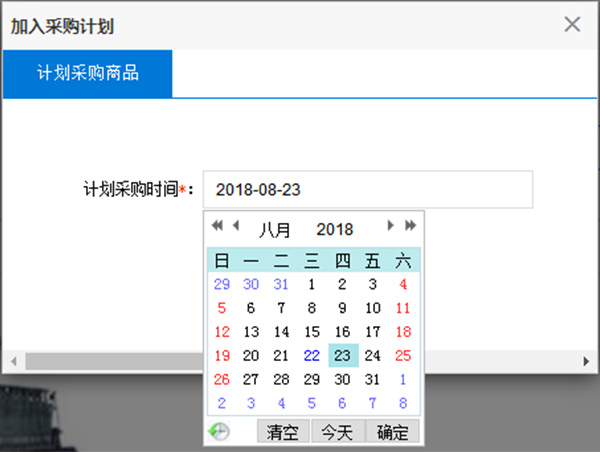Viewport: 600px width, 452px height.
Task: Go to previous month in calendar
Action: coord(236,226)
